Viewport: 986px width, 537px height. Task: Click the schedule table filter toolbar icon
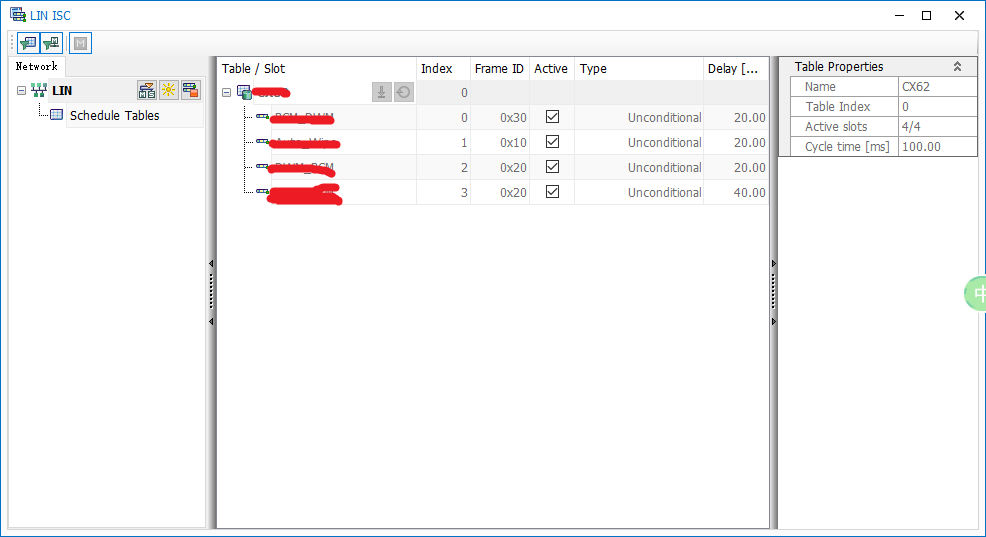[x=28, y=43]
